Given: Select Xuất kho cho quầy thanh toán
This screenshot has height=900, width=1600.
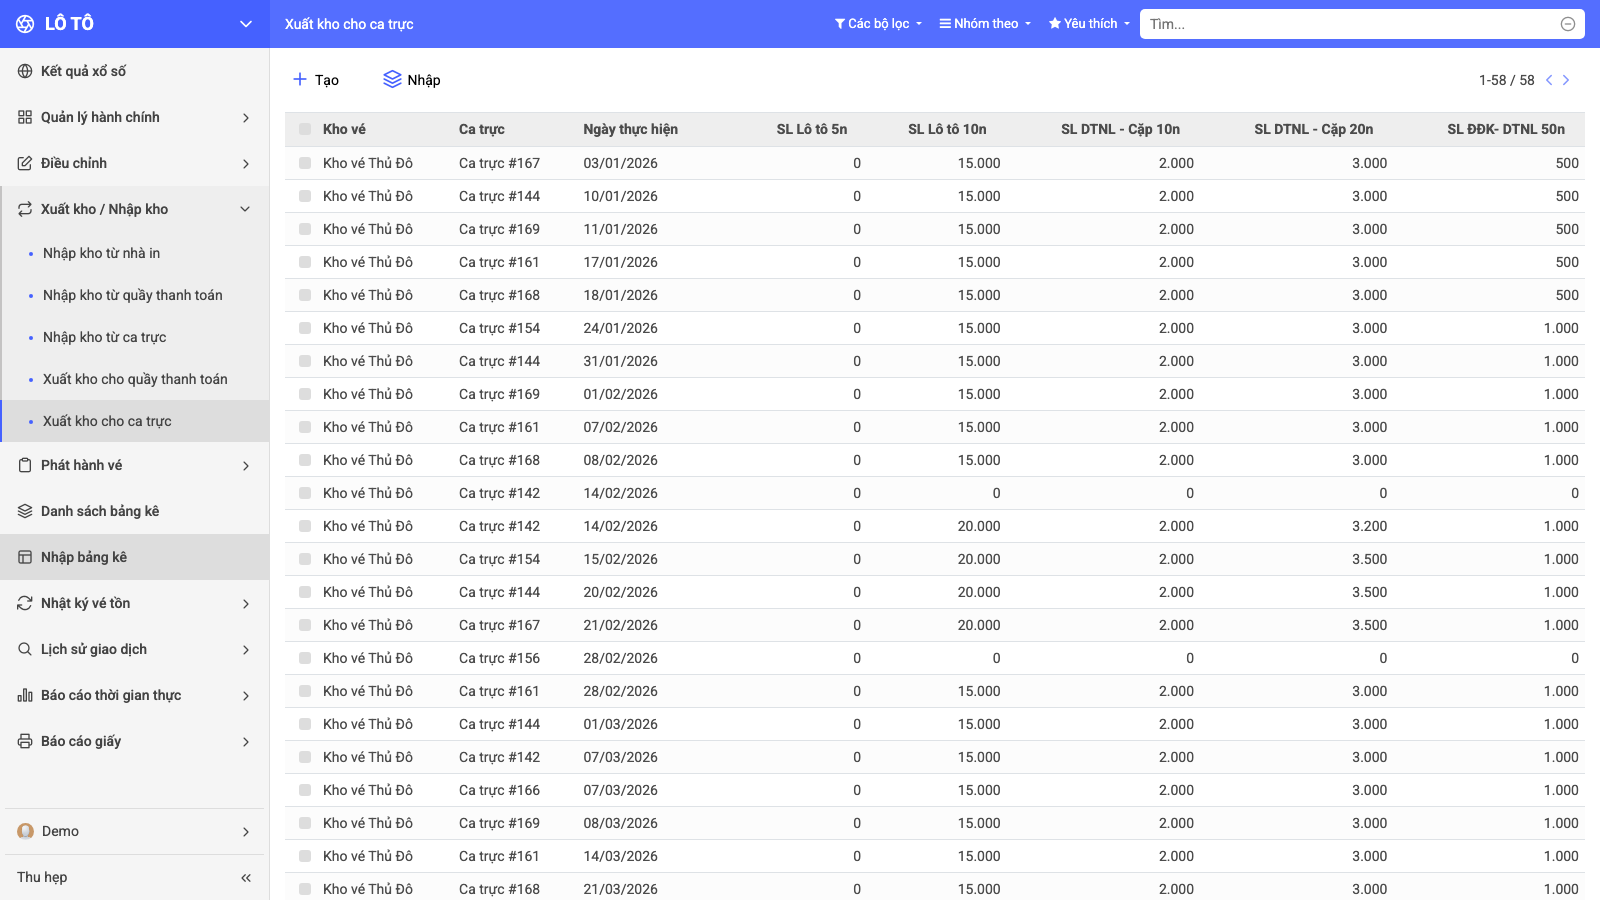Looking at the screenshot, I should tap(135, 379).
